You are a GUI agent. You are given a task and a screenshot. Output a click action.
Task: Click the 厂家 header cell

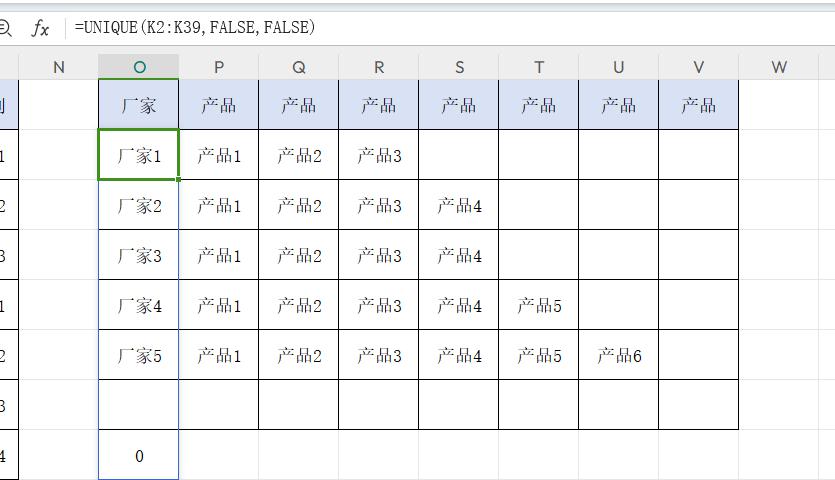139,105
